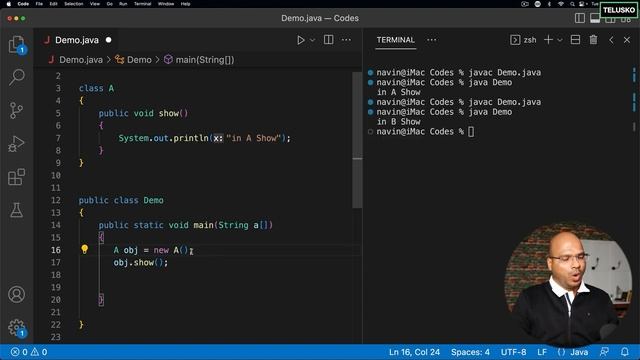Click "public class Demo" declaration text
The image size is (640, 360).
[x=121, y=200]
